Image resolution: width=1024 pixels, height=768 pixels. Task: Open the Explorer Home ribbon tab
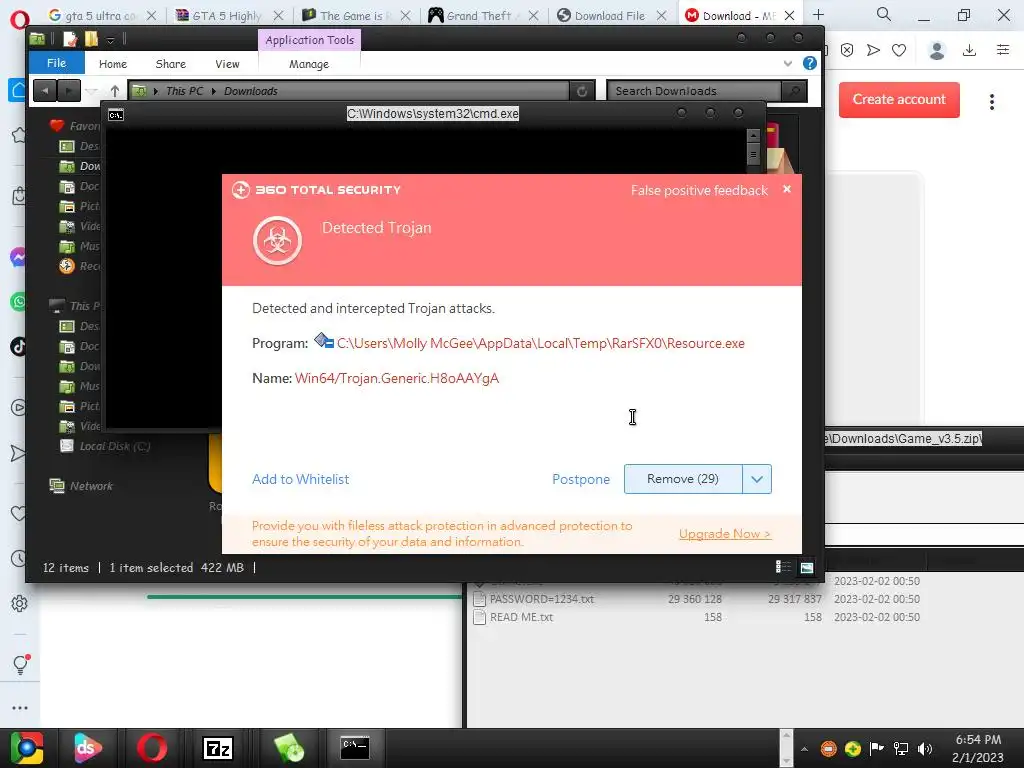pyautogui.click(x=113, y=64)
